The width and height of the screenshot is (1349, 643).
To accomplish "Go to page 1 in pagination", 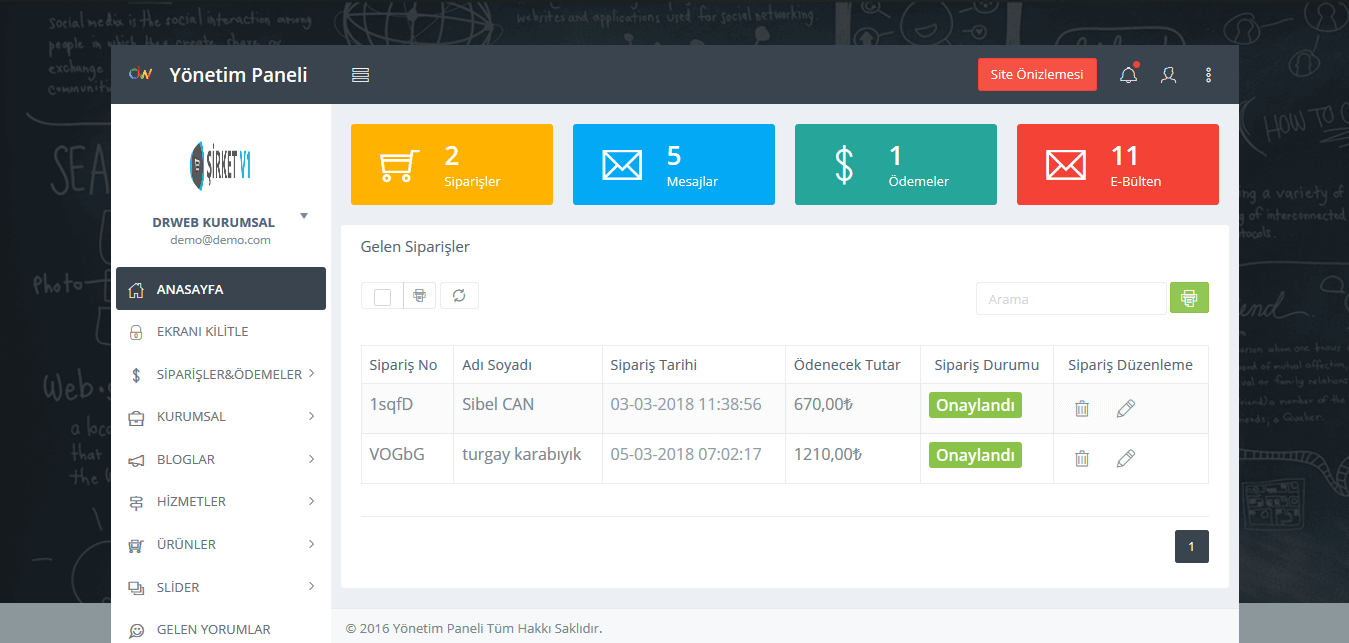I will pos(1191,547).
